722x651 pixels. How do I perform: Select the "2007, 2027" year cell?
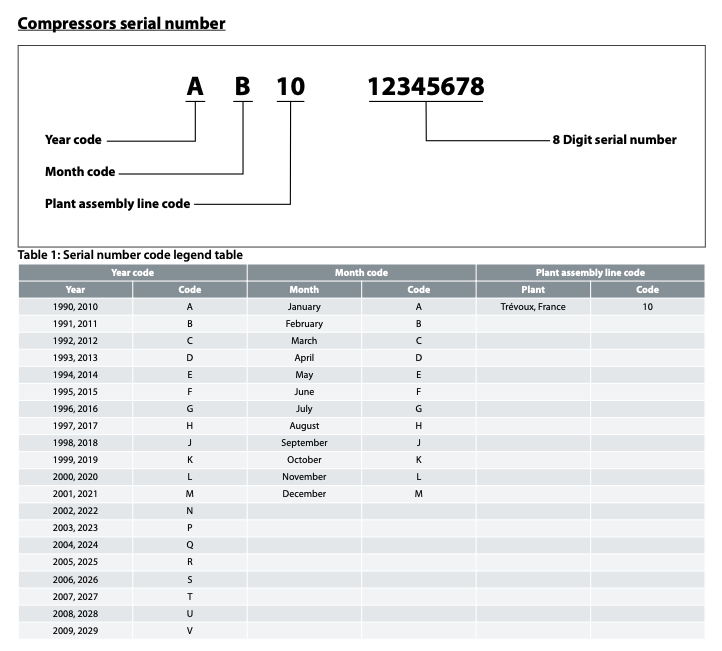pyautogui.click(x=76, y=596)
